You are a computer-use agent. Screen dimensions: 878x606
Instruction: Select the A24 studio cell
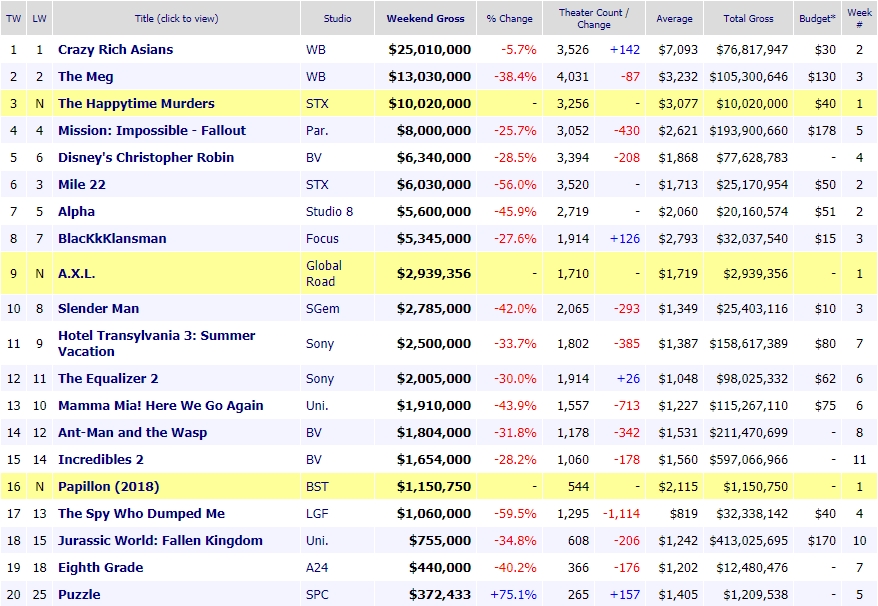click(x=316, y=567)
